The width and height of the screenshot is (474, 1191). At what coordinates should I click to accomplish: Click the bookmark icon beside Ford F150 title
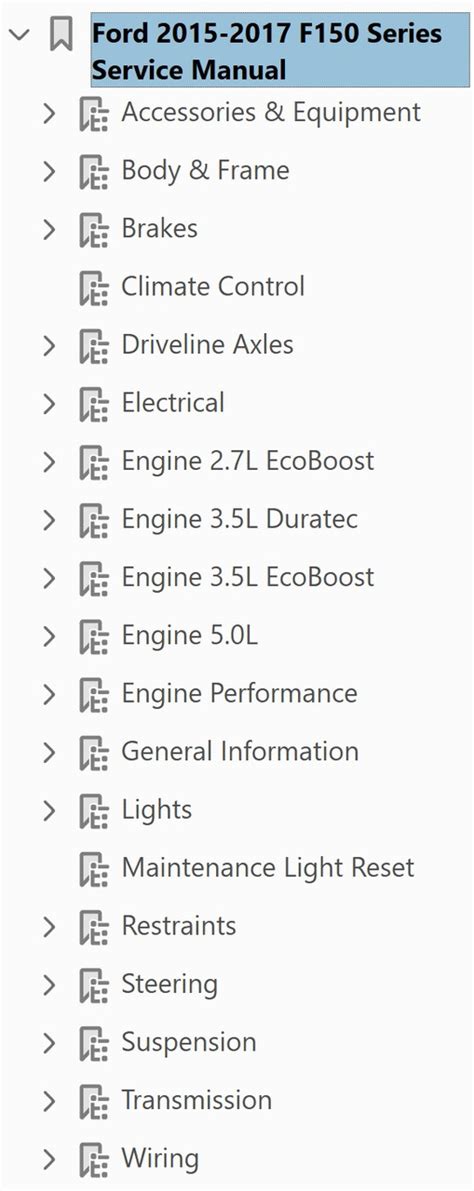[61, 35]
